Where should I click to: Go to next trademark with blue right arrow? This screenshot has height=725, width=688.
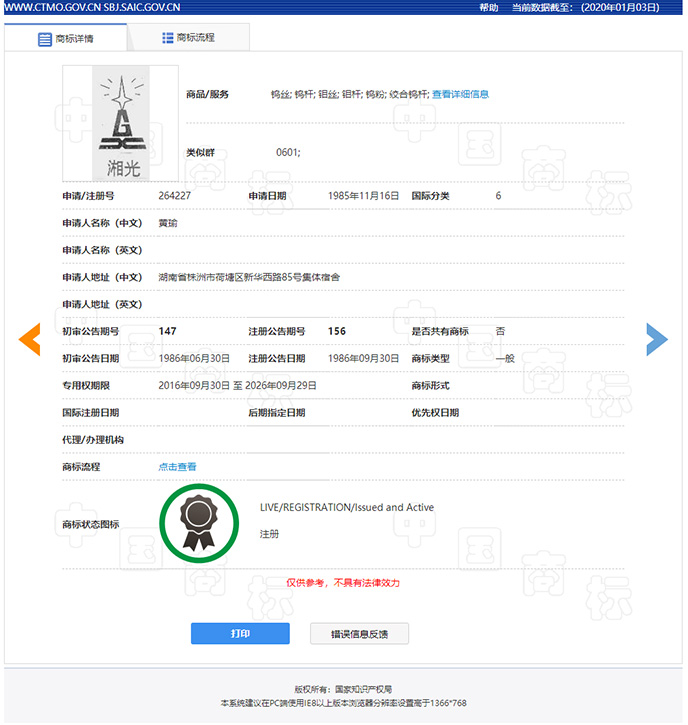click(x=656, y=340)
